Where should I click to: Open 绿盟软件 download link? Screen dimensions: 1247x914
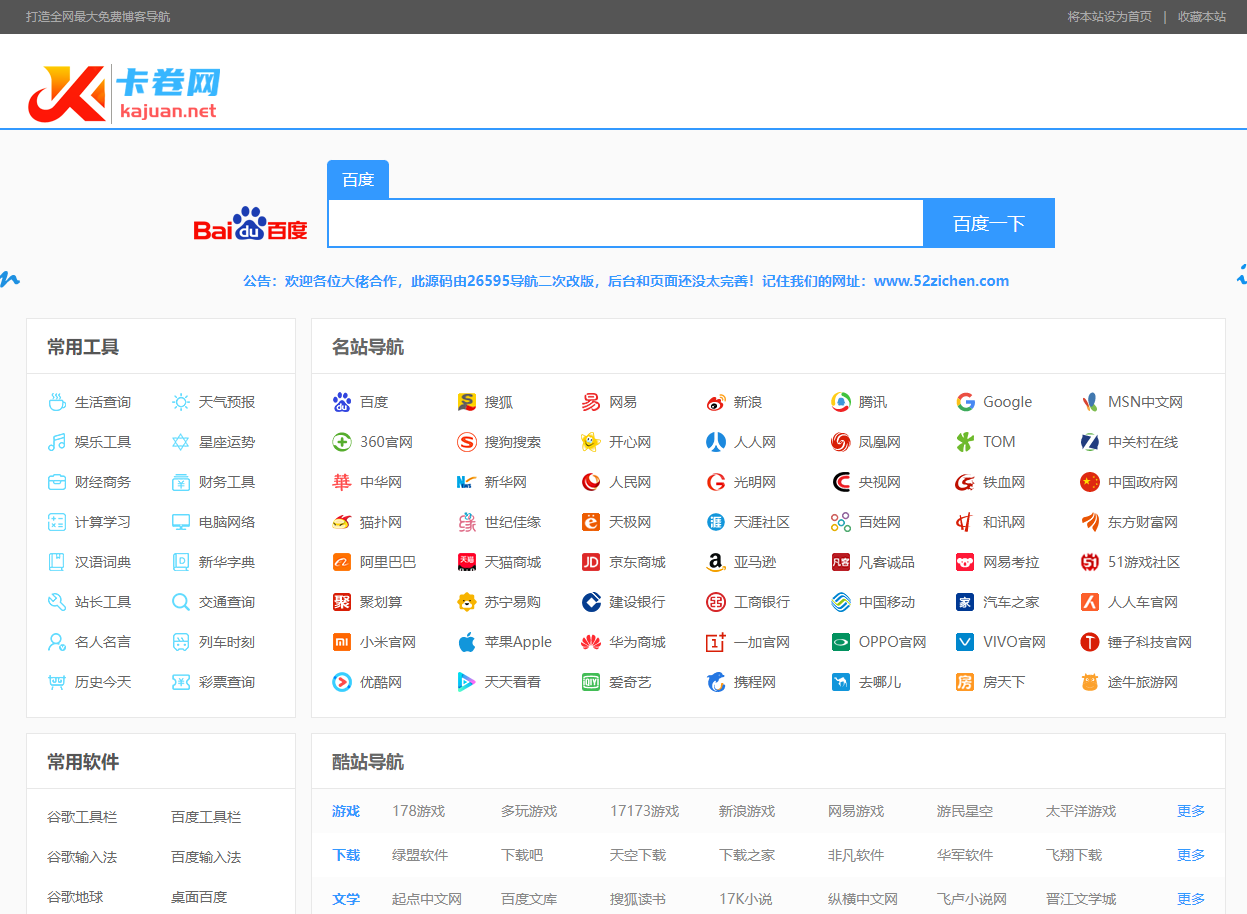tap(420, 855)
